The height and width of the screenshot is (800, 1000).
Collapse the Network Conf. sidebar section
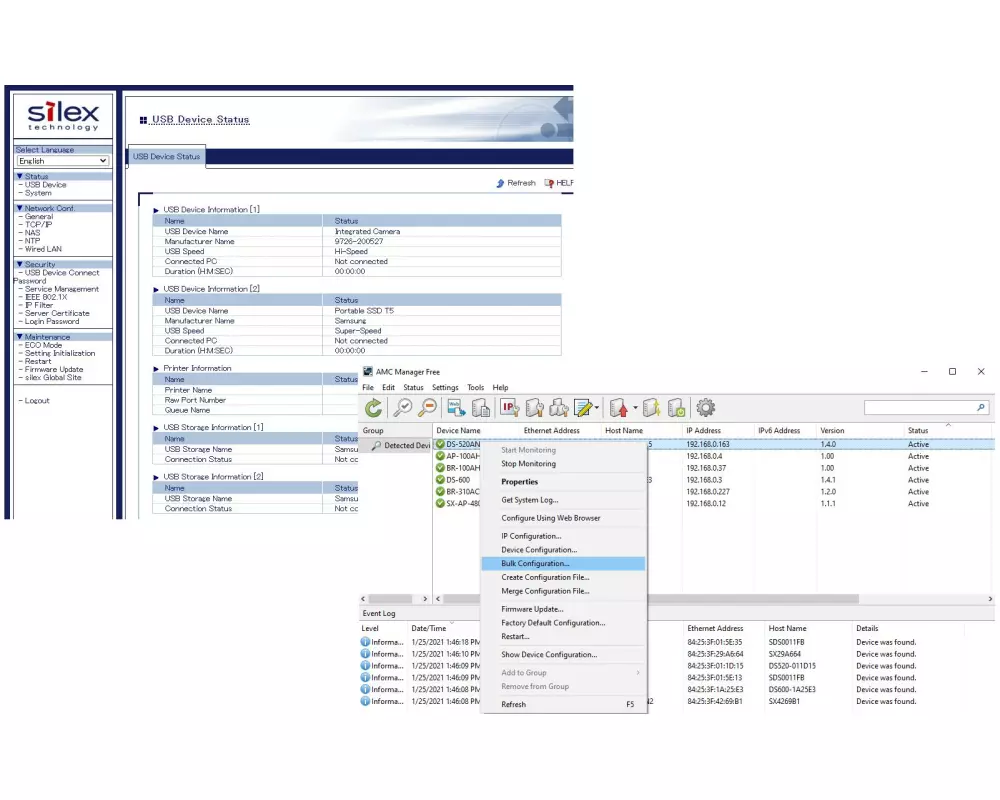(x=20, y=208)
